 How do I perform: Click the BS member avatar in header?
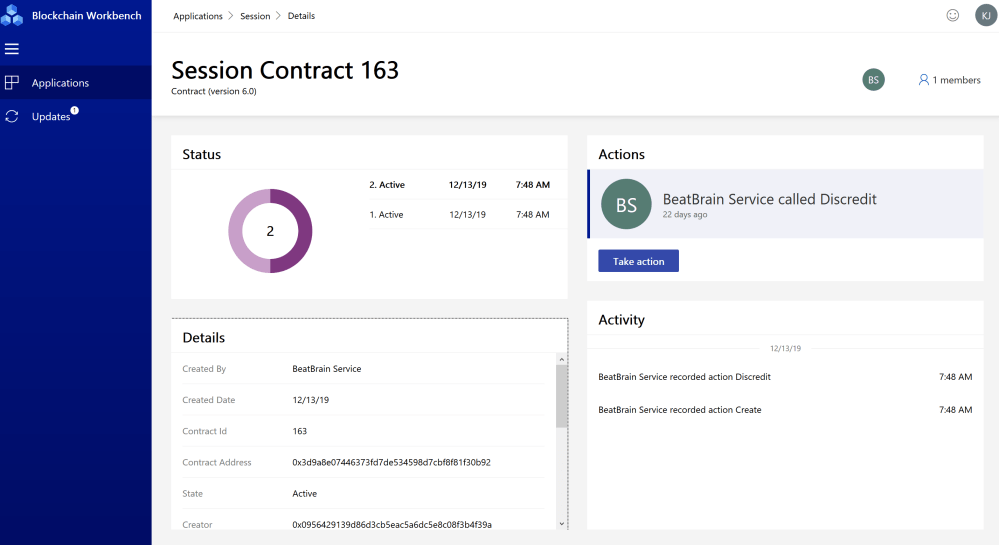click(873, 80)
